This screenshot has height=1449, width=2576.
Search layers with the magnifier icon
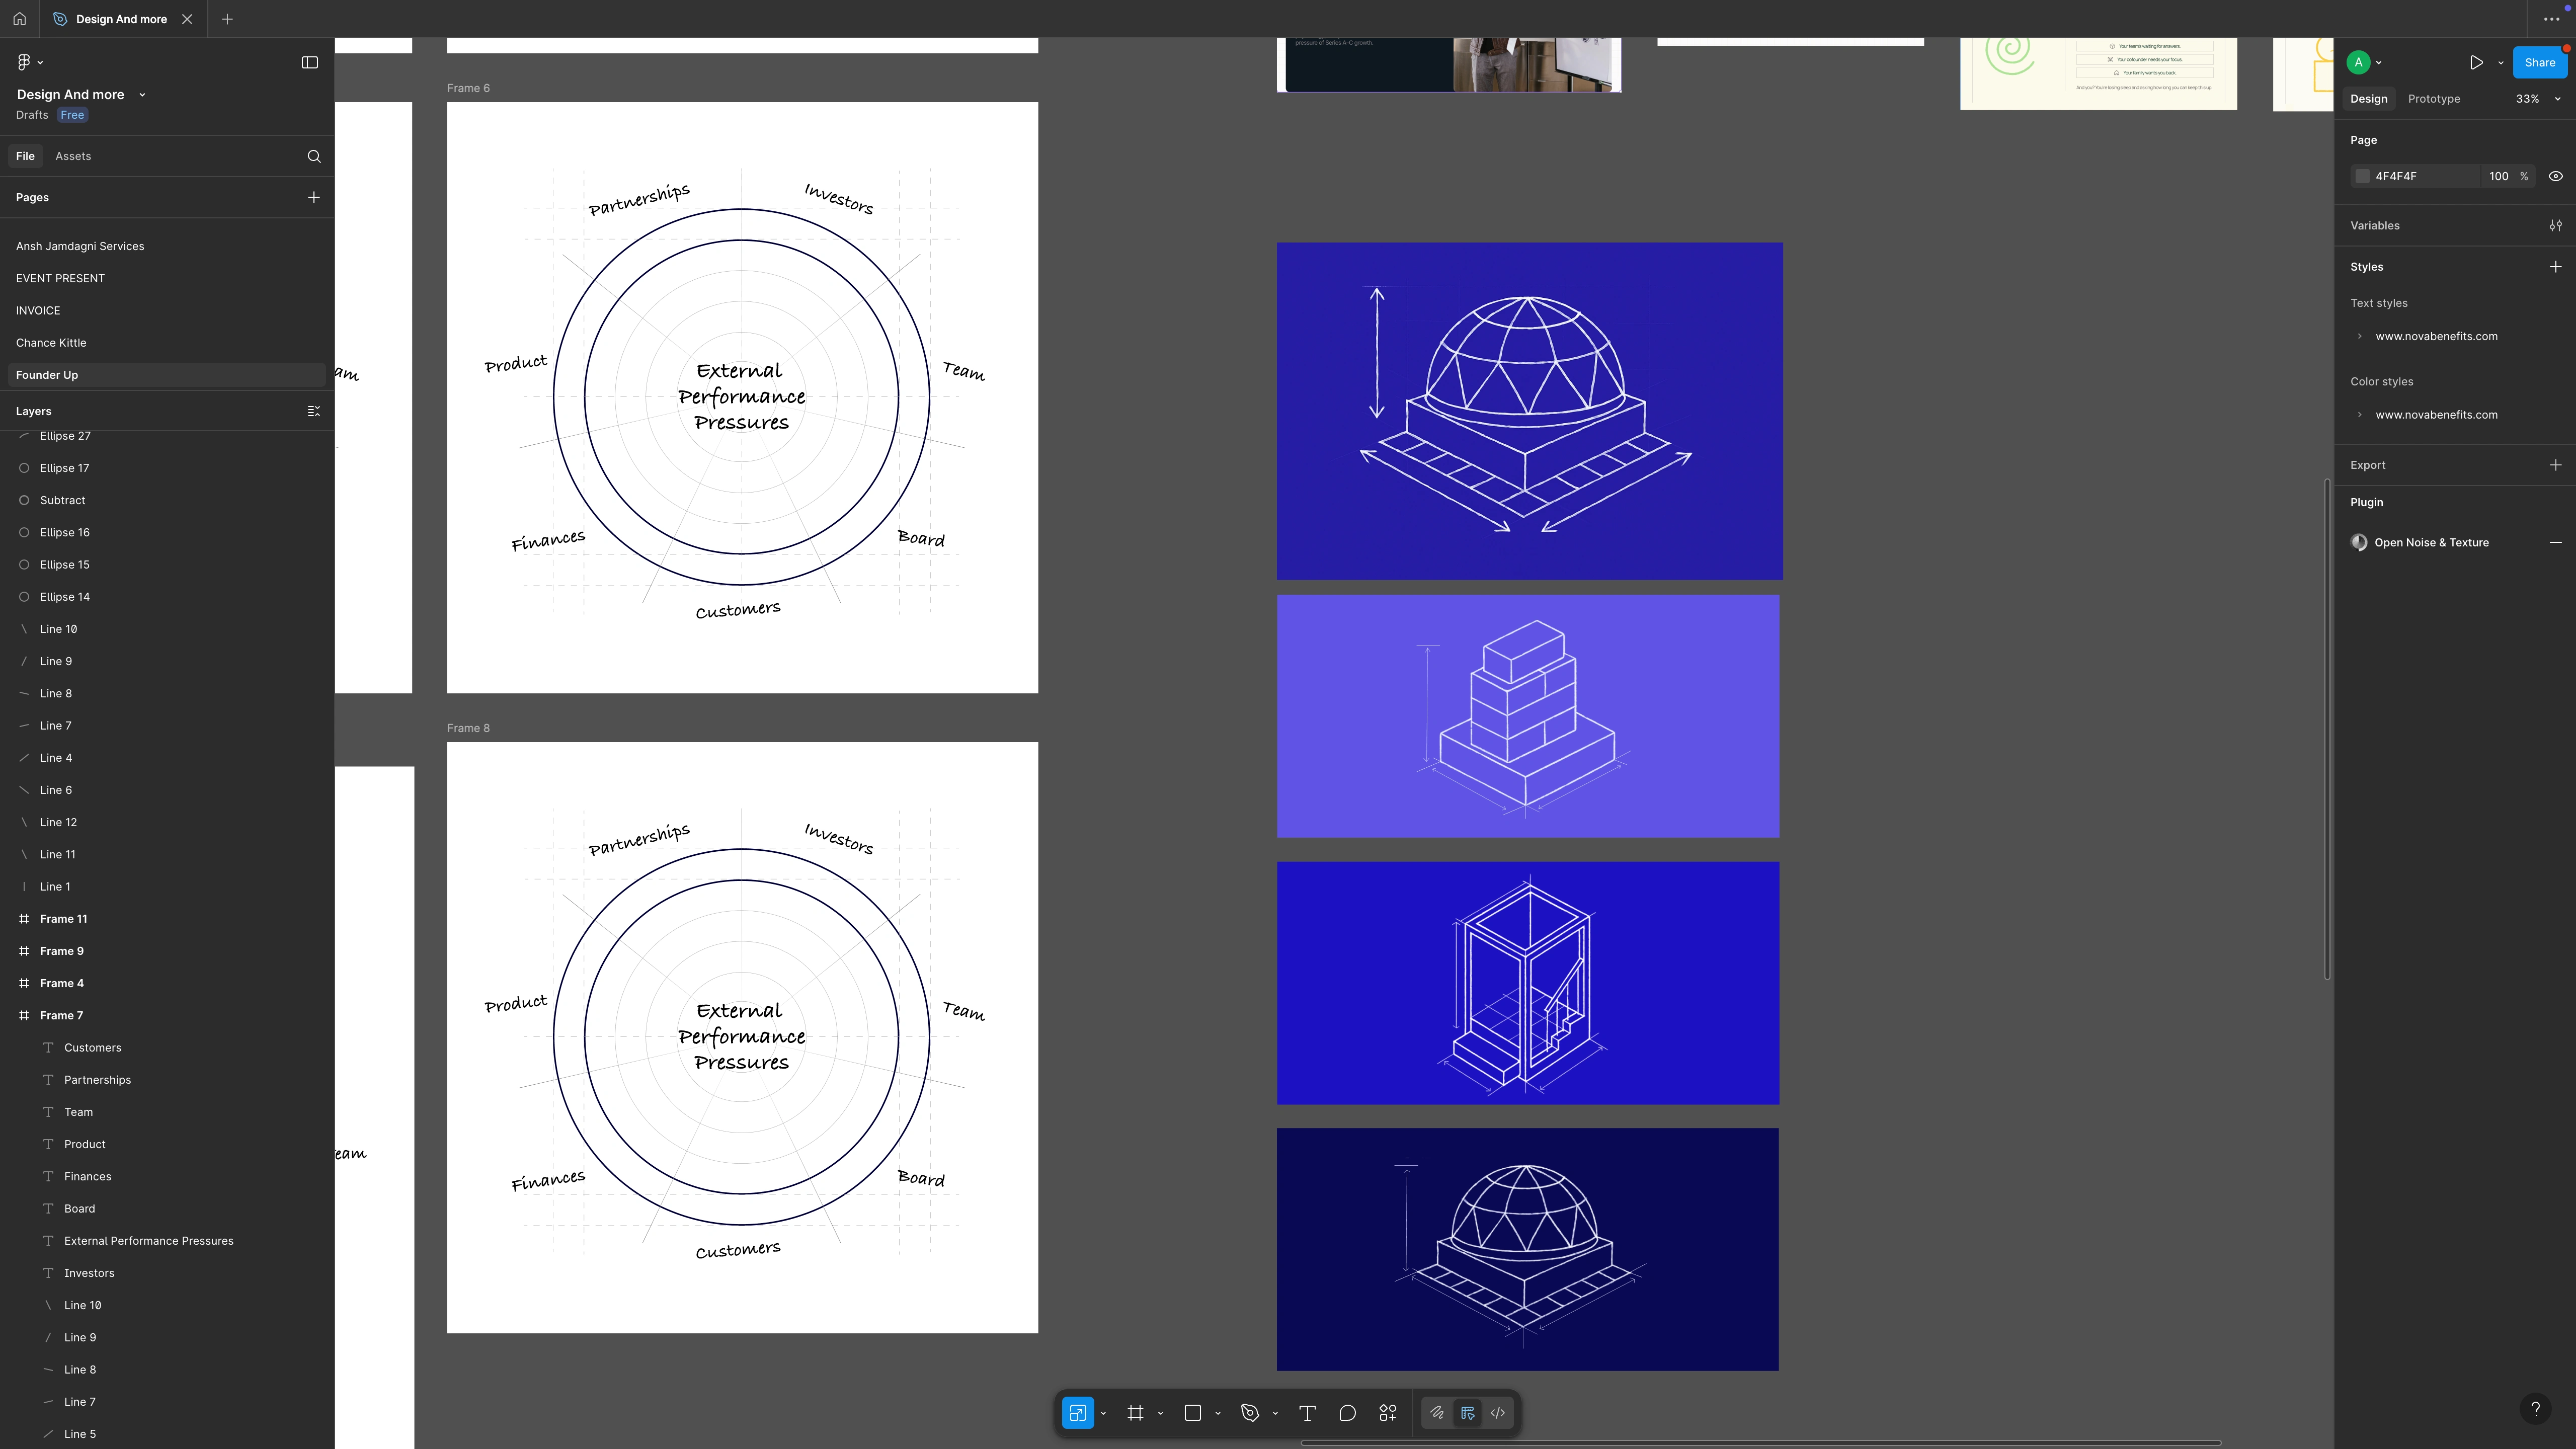click(314, 156)
